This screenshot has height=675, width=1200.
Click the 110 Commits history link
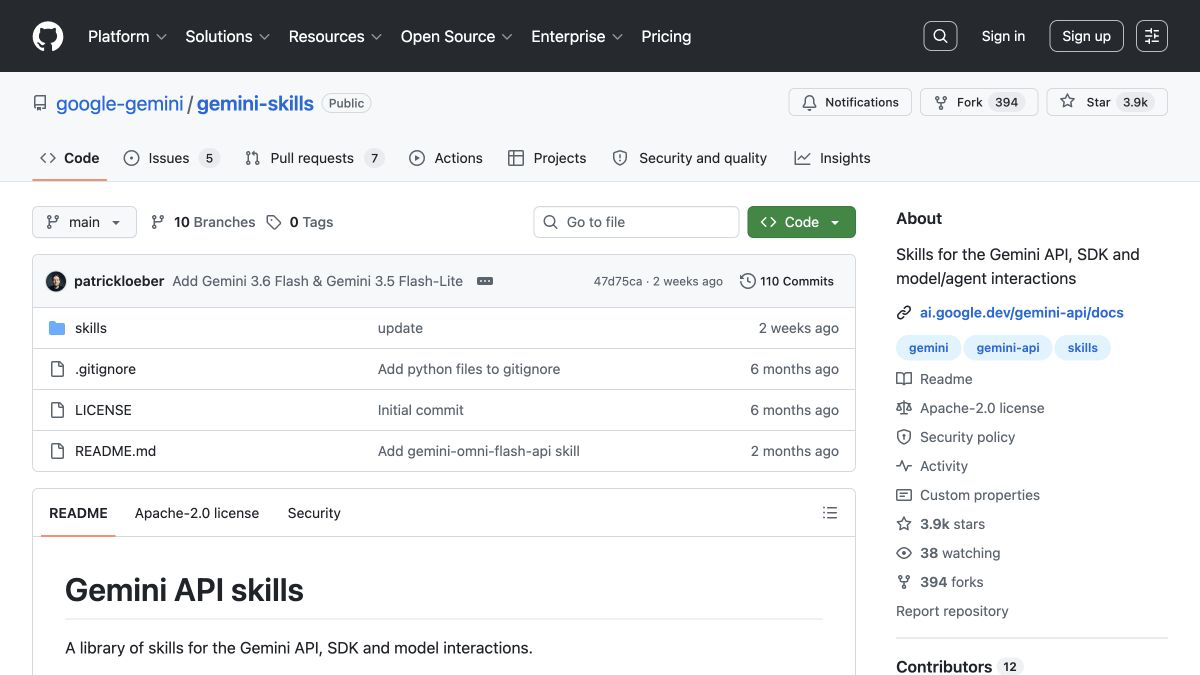pos(787,281)
